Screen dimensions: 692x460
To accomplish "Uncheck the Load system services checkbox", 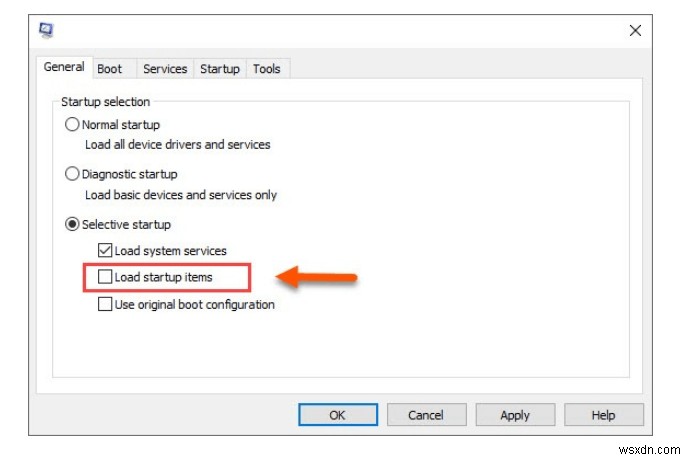I will click(x=105, y=250).
